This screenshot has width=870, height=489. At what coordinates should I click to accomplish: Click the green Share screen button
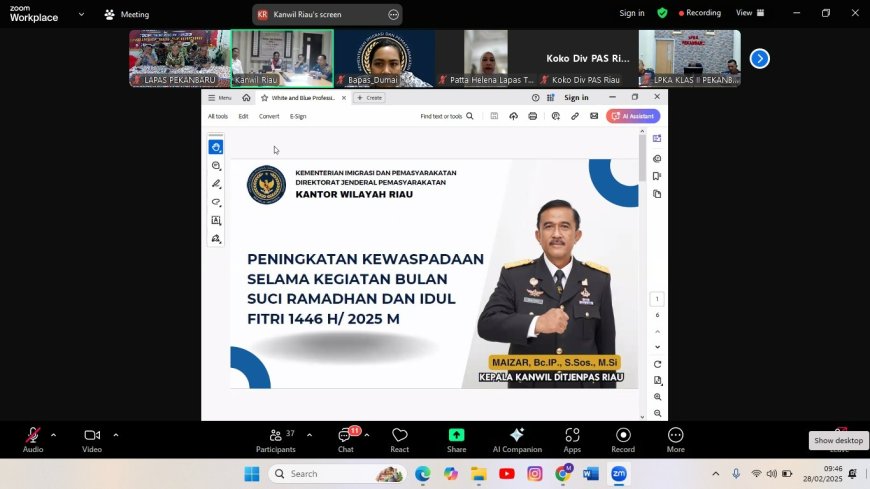click(x=457, y=440)
